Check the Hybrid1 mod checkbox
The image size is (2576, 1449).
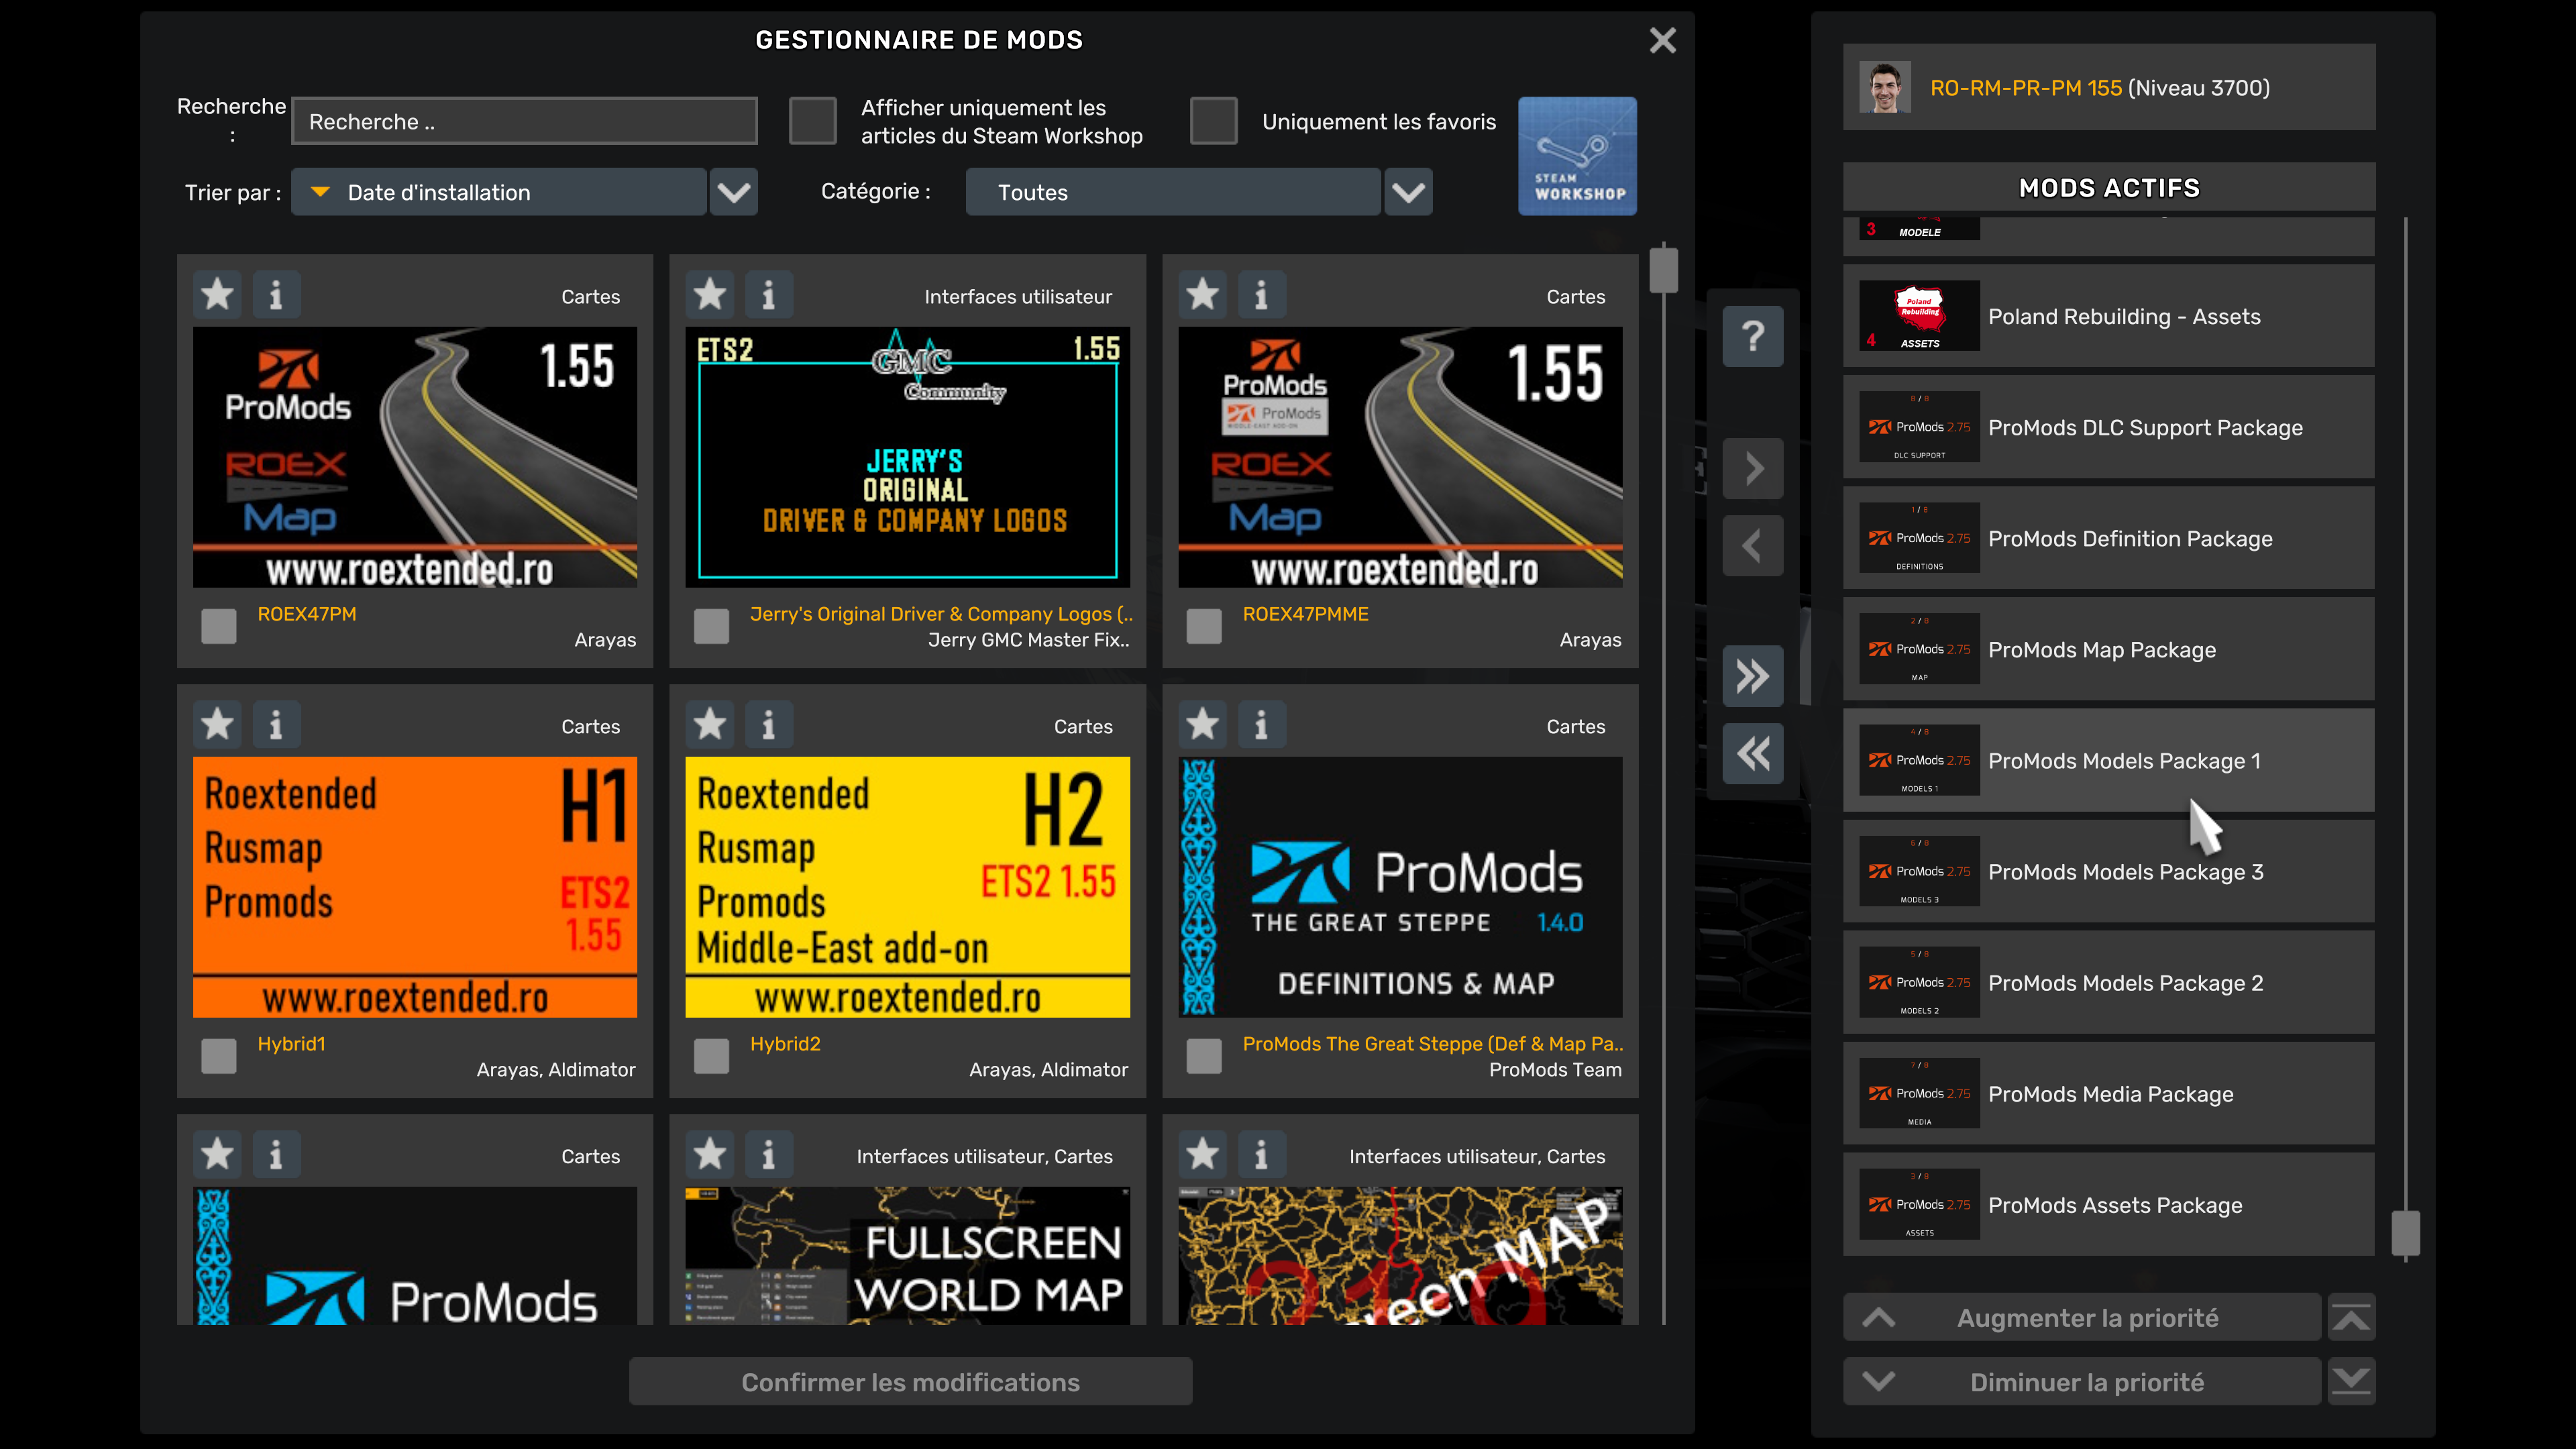[218, 1056]
